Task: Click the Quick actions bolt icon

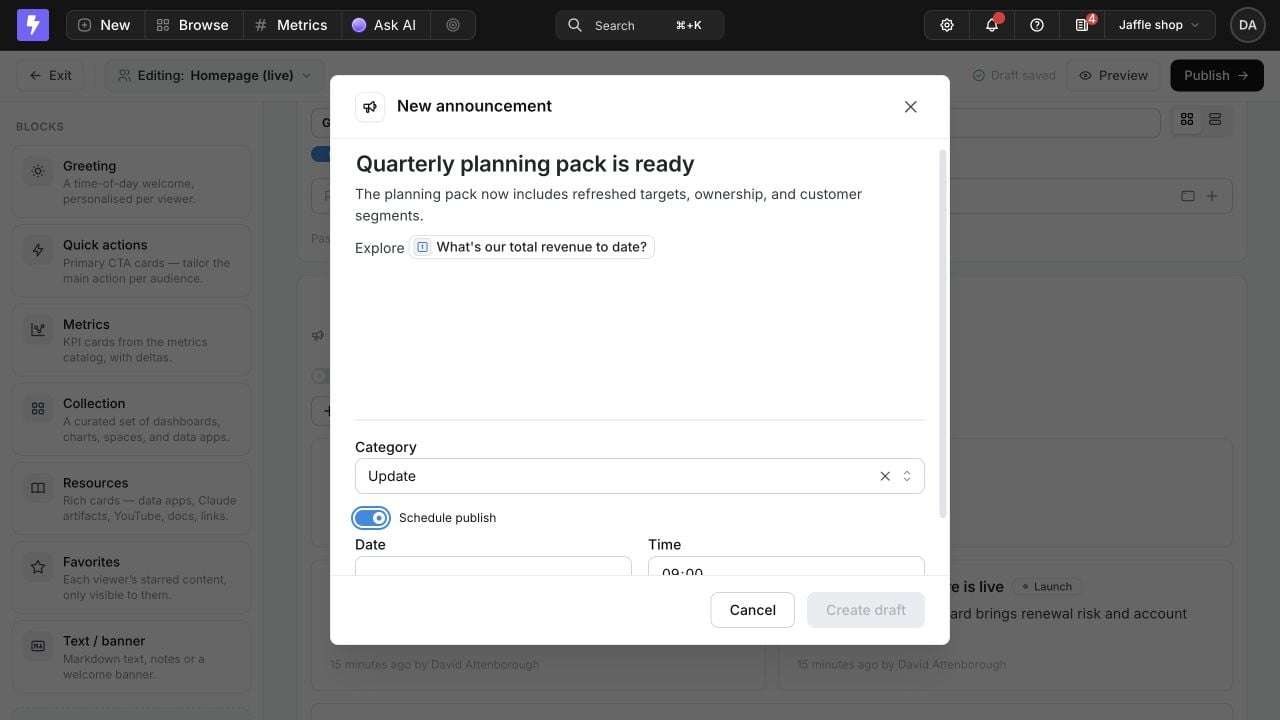Action: [38, 250]
